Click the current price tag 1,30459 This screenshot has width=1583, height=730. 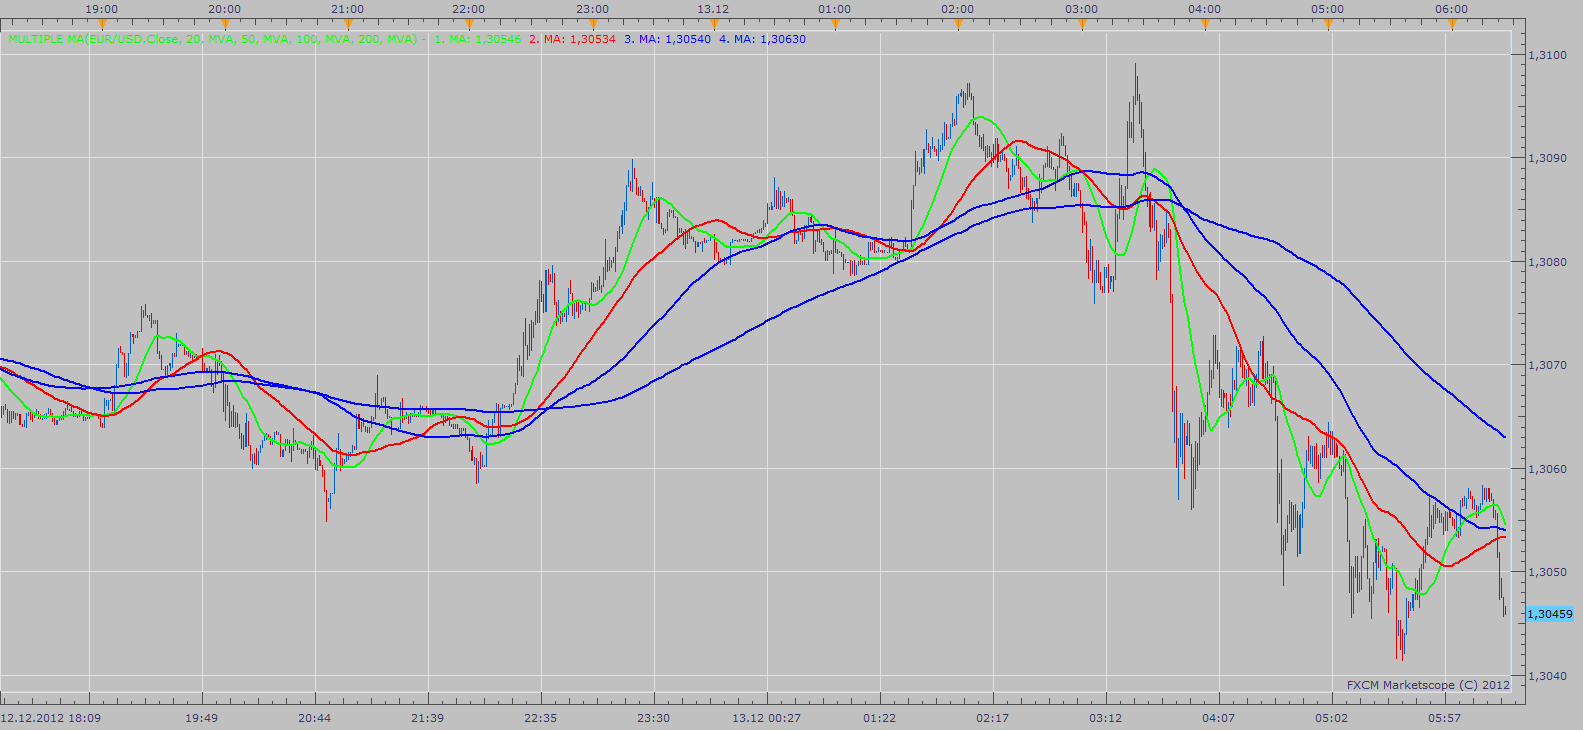click(1550, 614)
